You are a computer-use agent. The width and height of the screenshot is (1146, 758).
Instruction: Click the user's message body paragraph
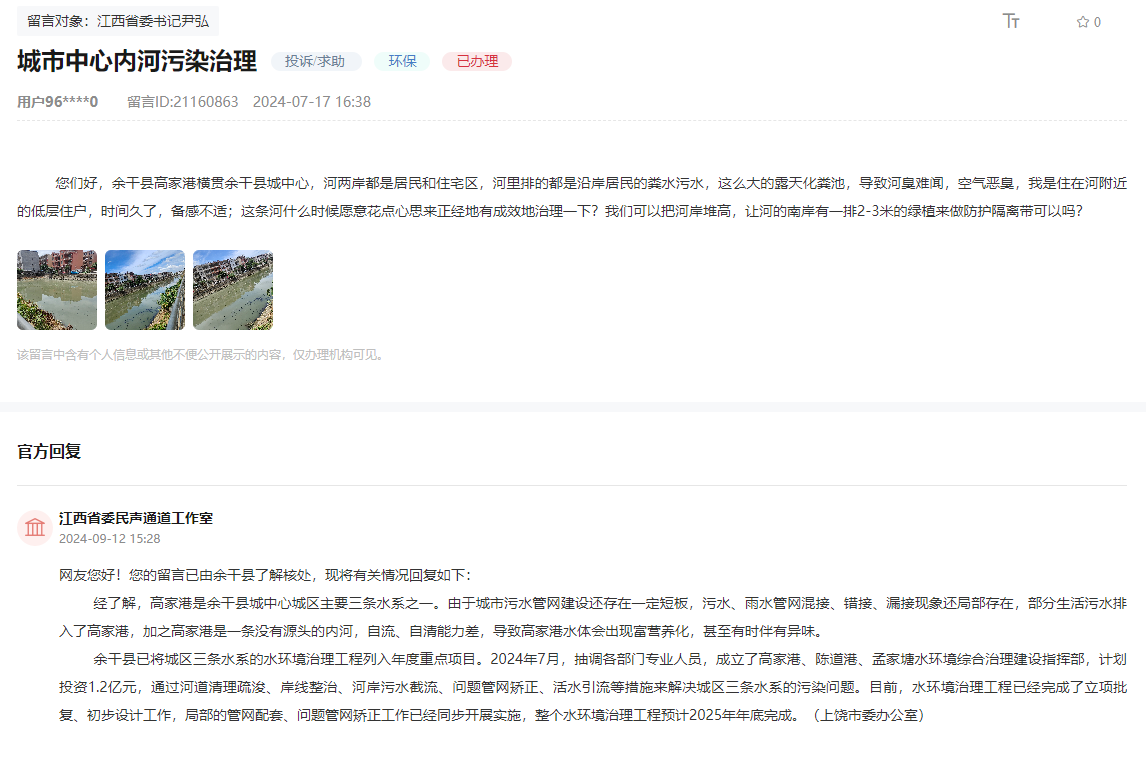tap(572, 197)
